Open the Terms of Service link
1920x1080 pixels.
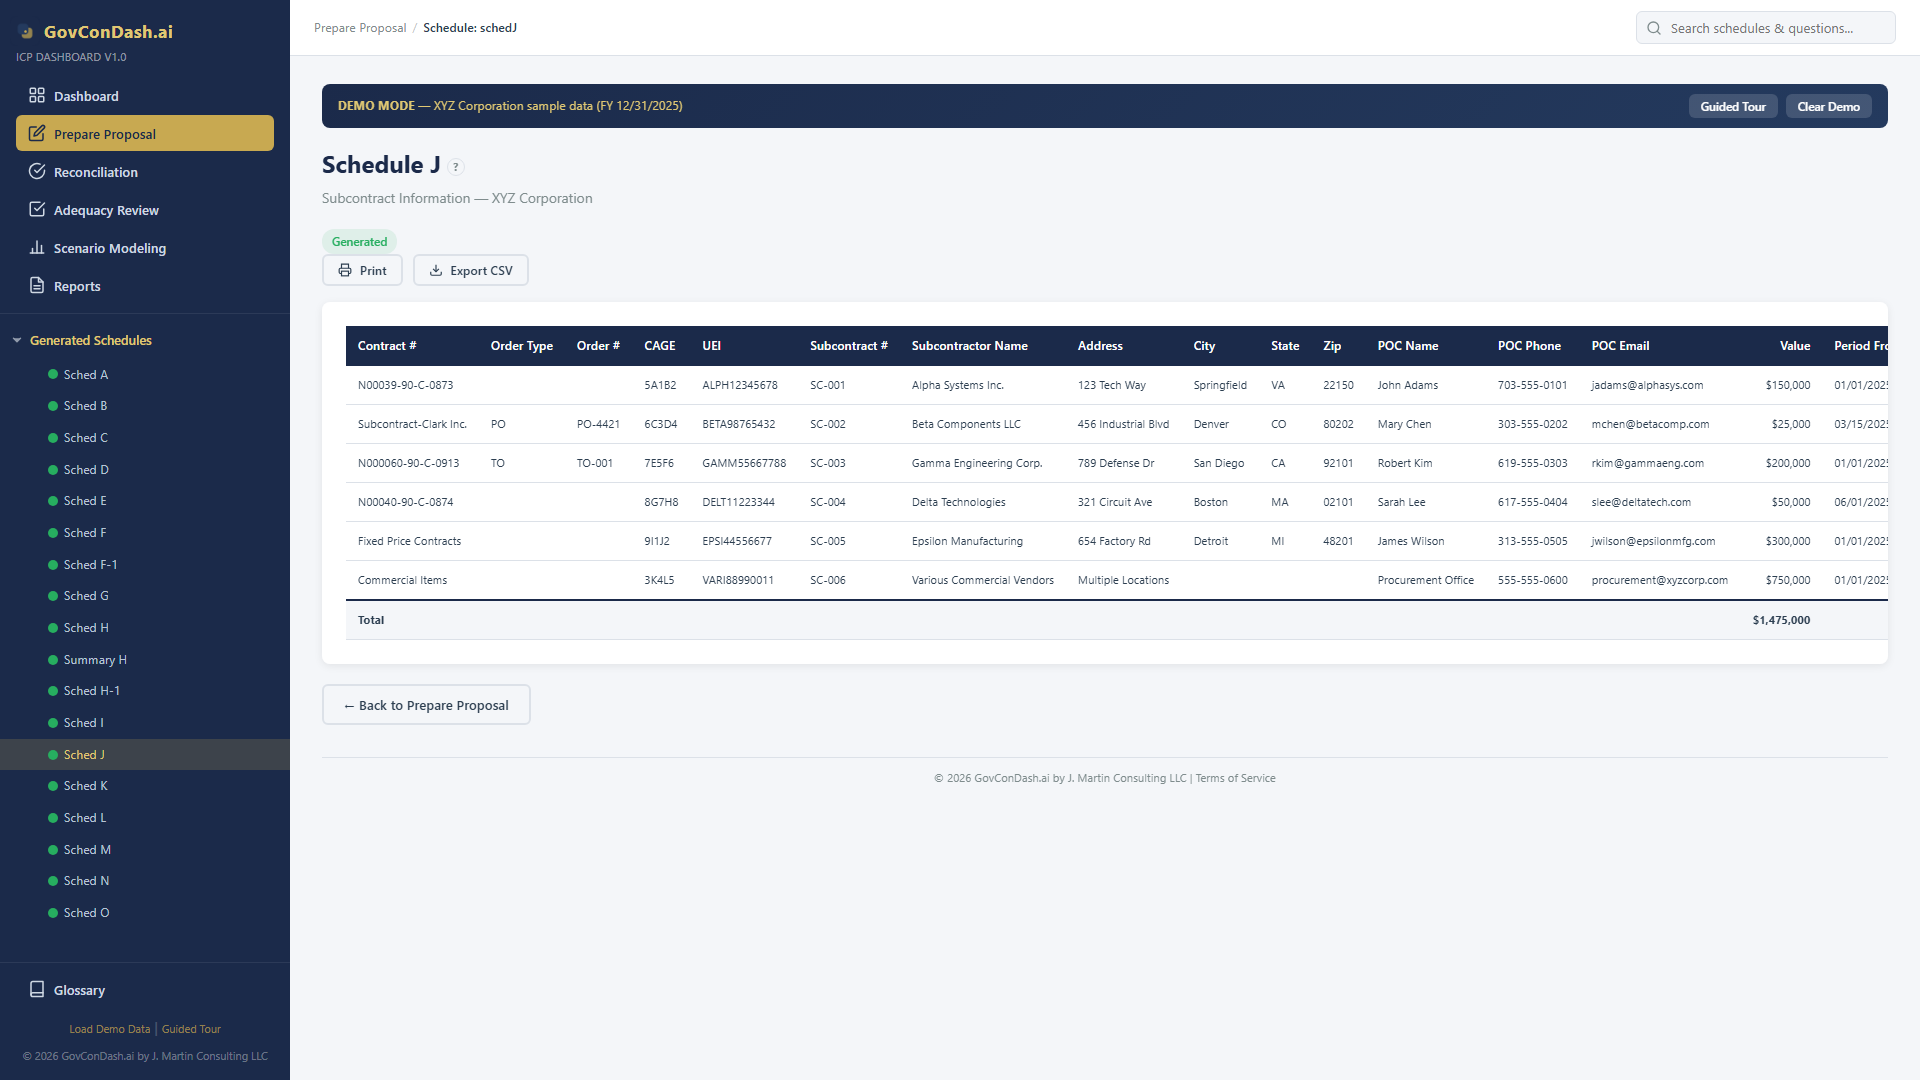pos(1235,777)
